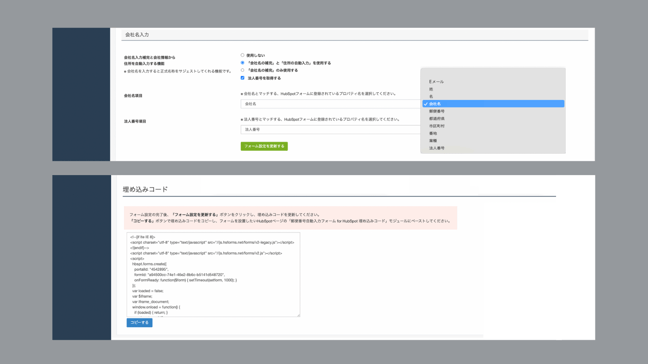This screenshot has width=648, height=364.
Task: Click inside the embed code text area
Action: (213, 275)
